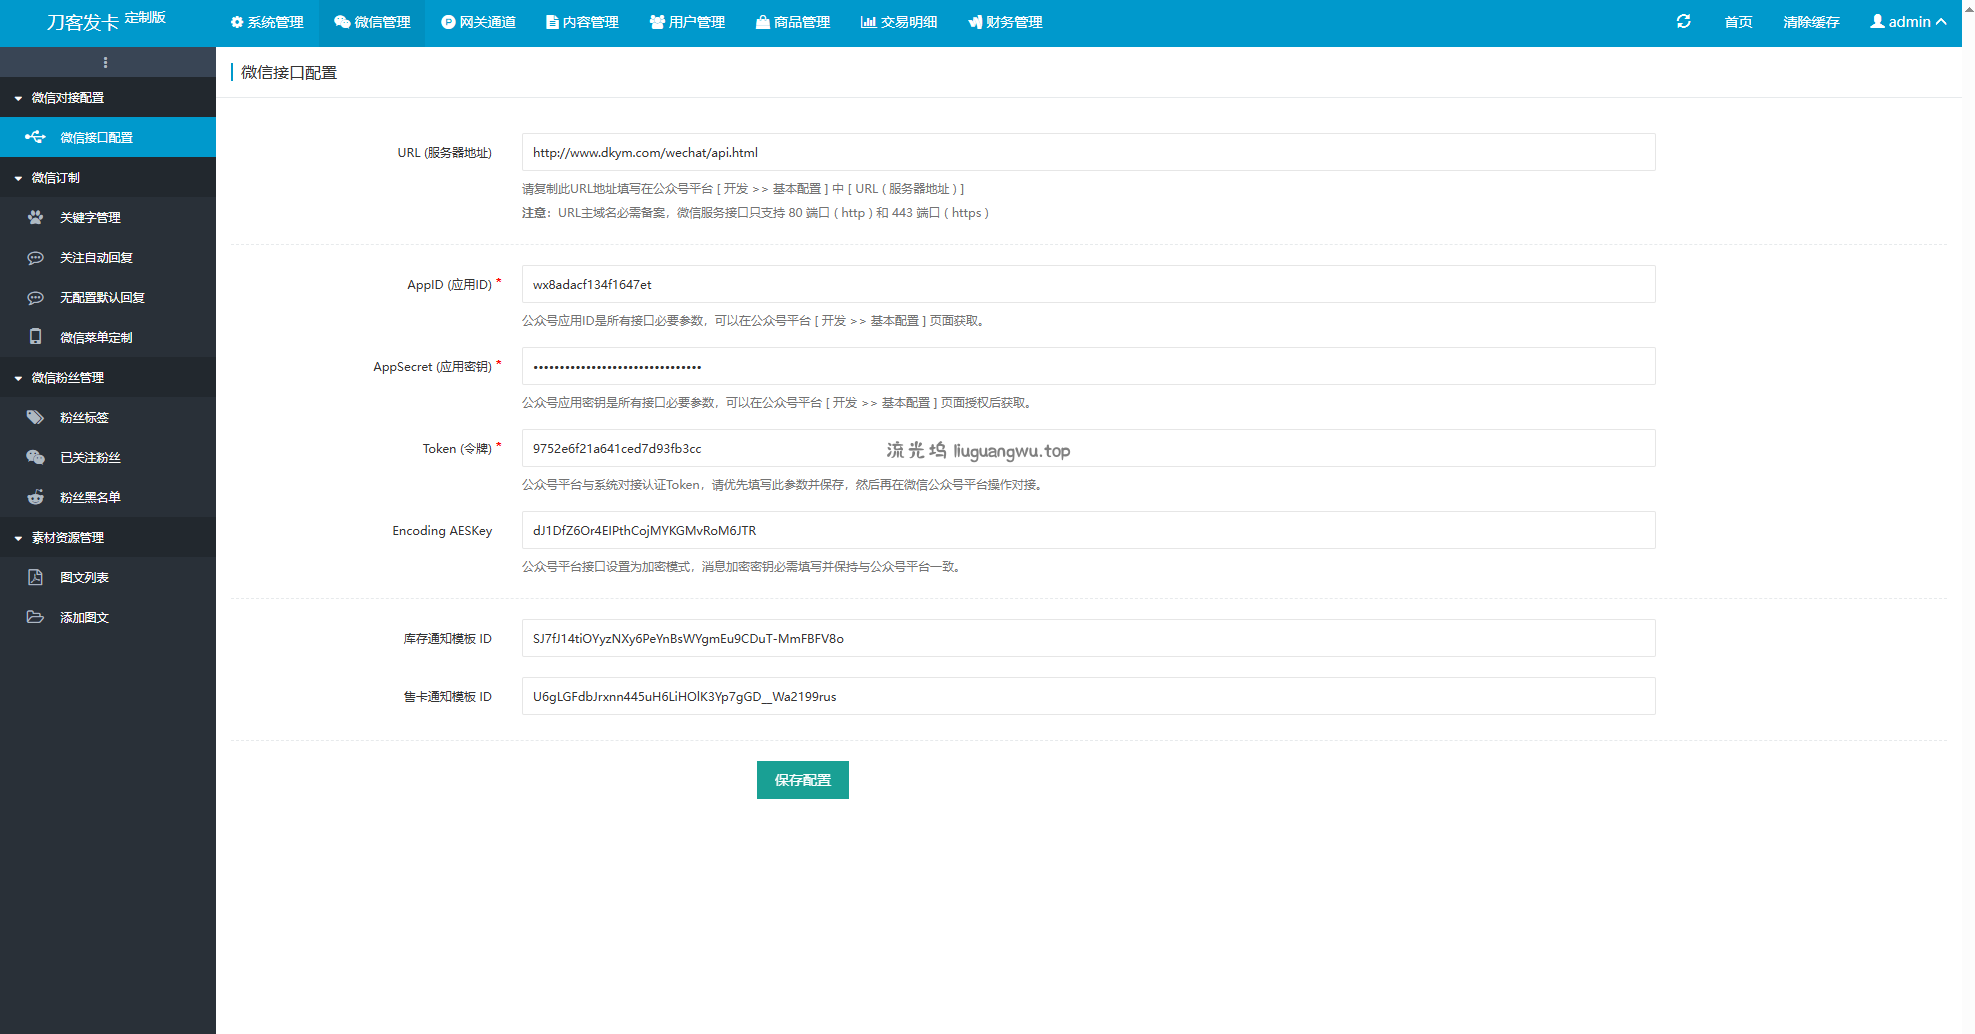1975x1034 pixels.
Task: Open 添加图文 folder icon item
Action: pos(36,617)
